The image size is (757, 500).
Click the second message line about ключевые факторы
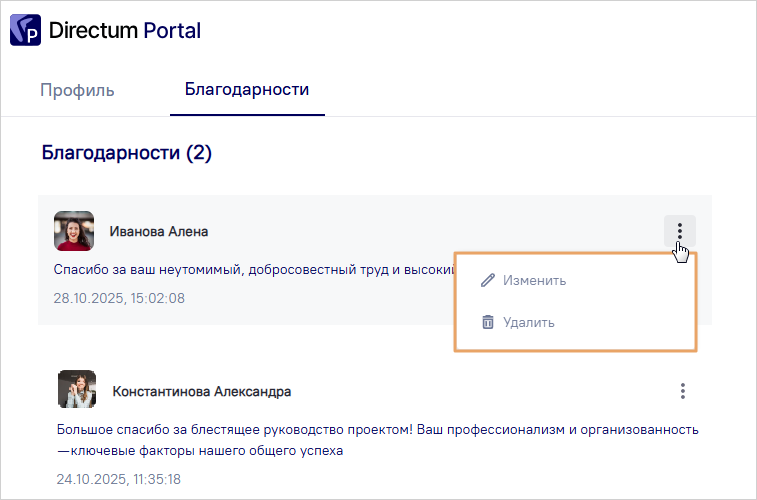click(200, 451)
